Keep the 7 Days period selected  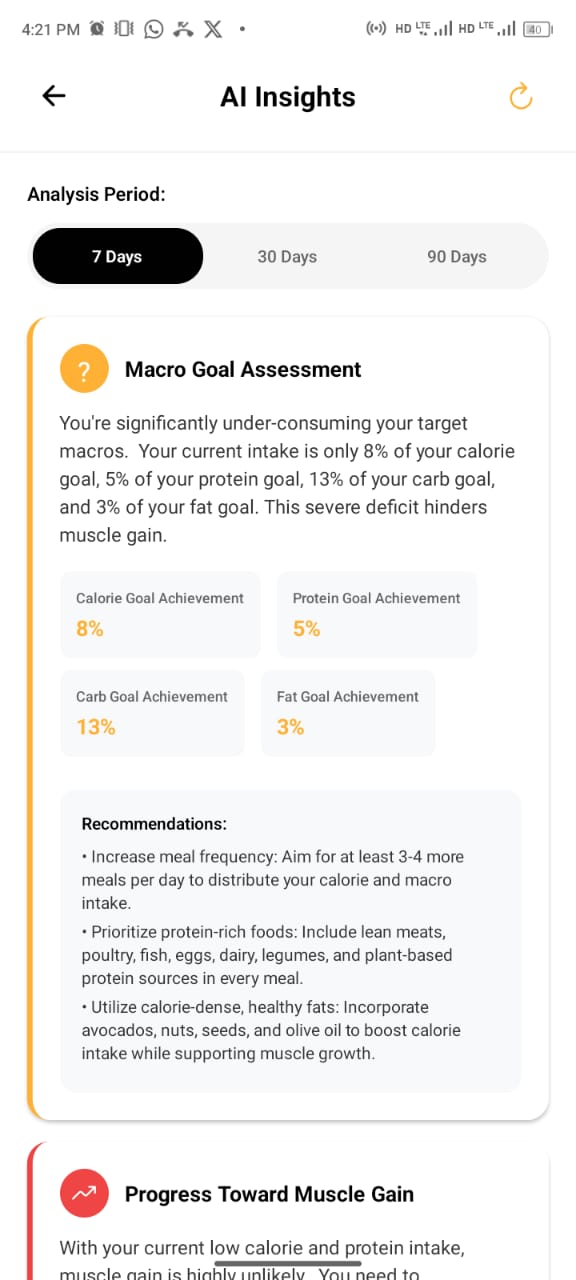(117, 256)
